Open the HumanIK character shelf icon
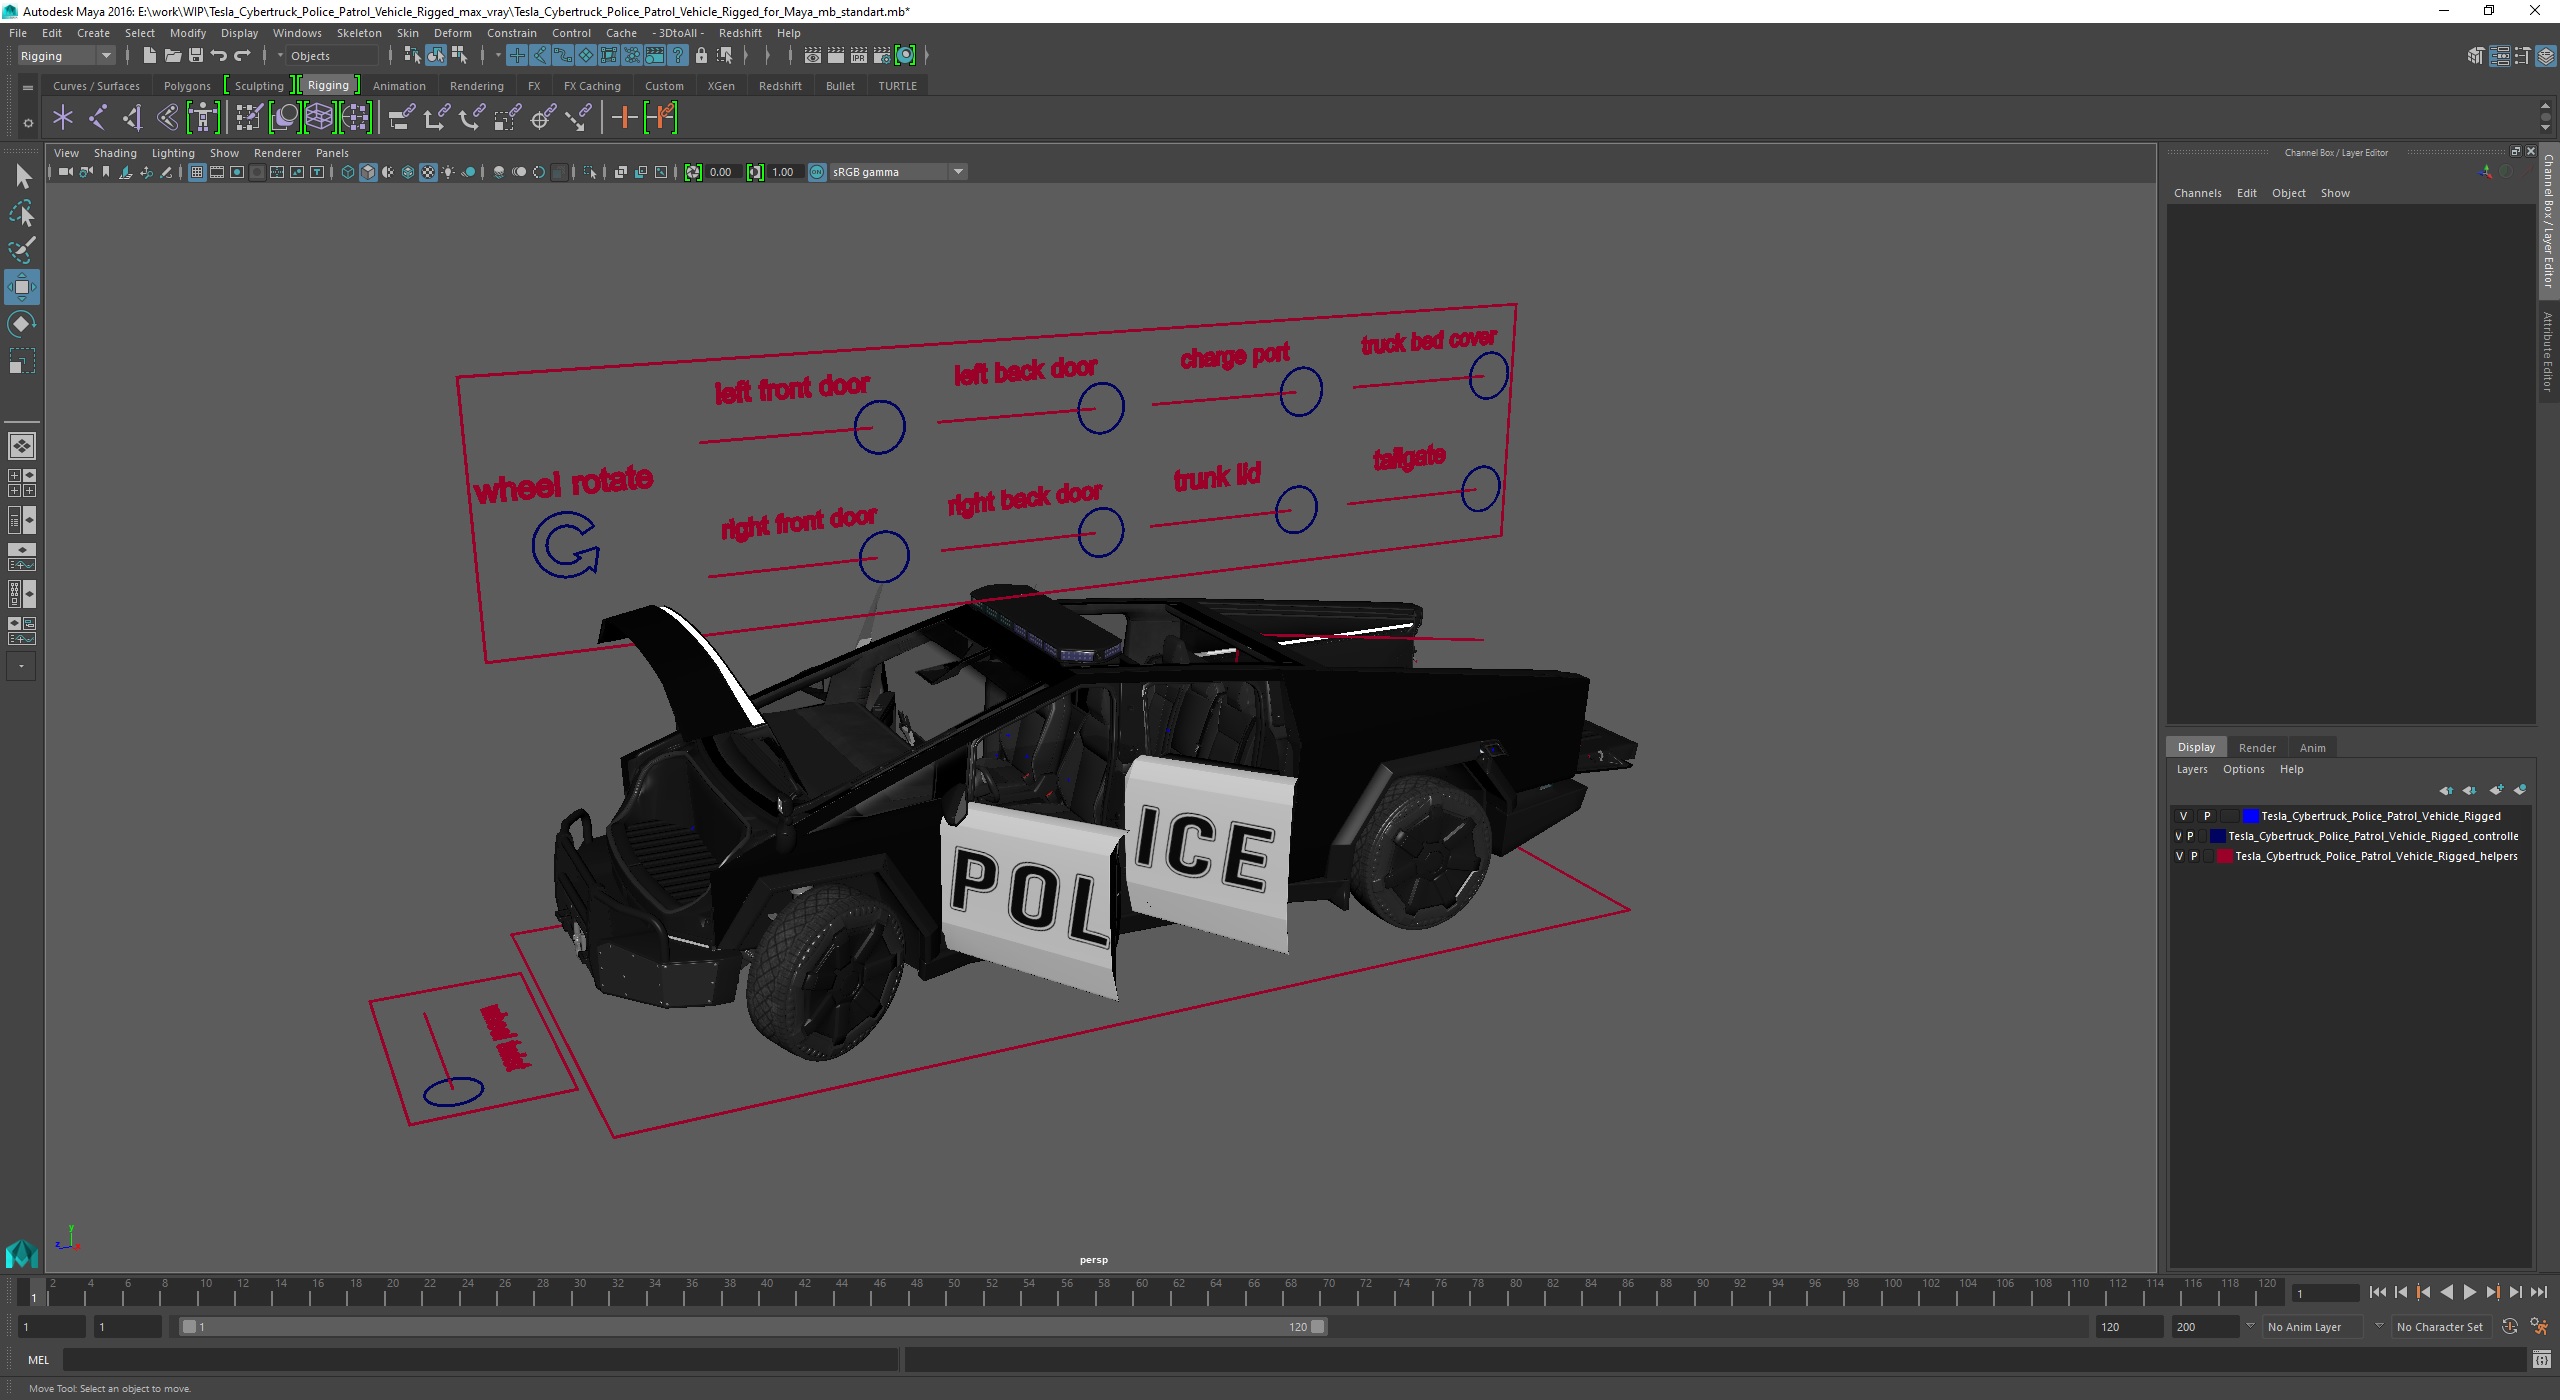 pos(203,118)
